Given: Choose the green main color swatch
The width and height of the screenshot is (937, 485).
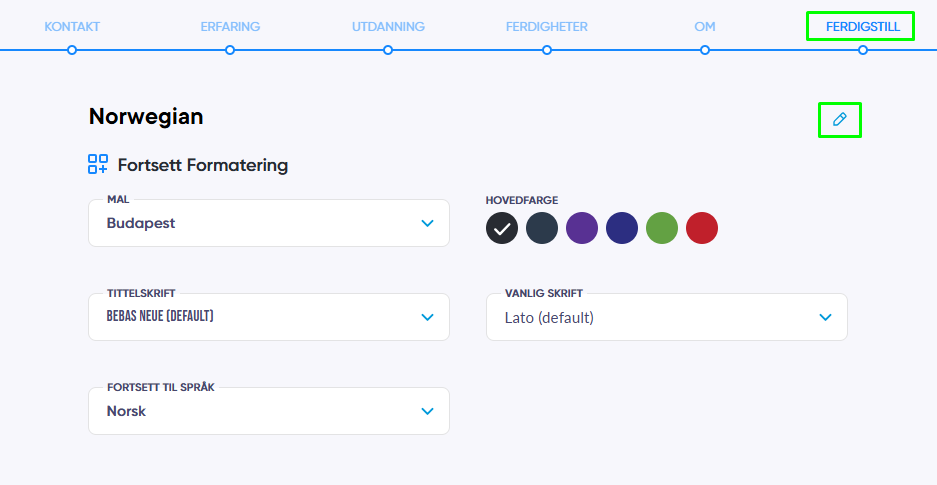Looking at the screenshot, I should 662,228.
